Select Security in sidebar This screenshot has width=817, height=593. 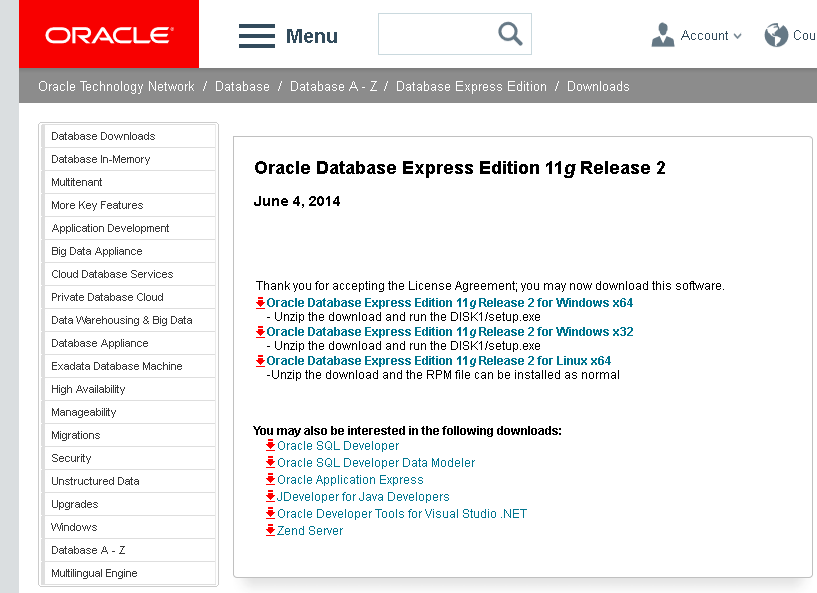[x=130, y=458]
